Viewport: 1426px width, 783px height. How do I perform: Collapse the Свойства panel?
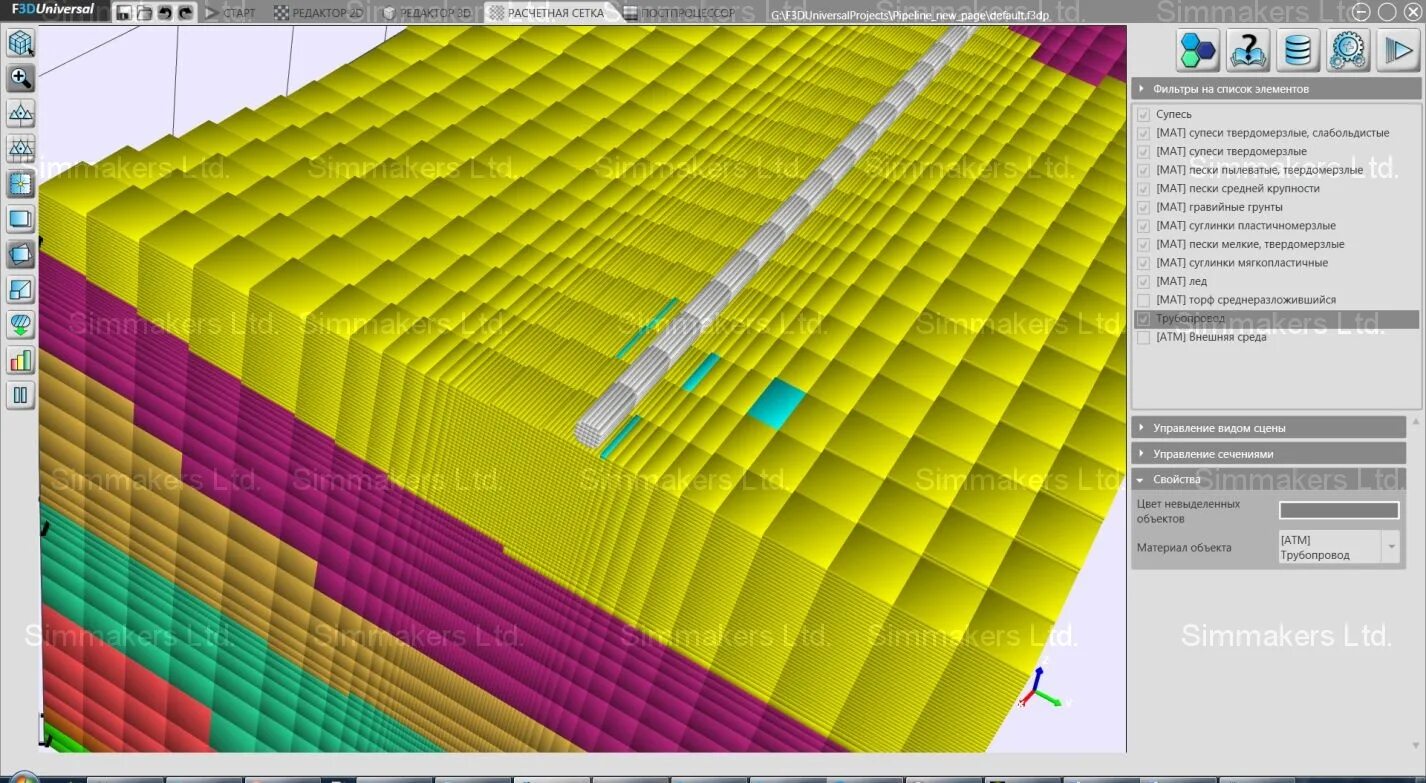(x=1269, y=480)
